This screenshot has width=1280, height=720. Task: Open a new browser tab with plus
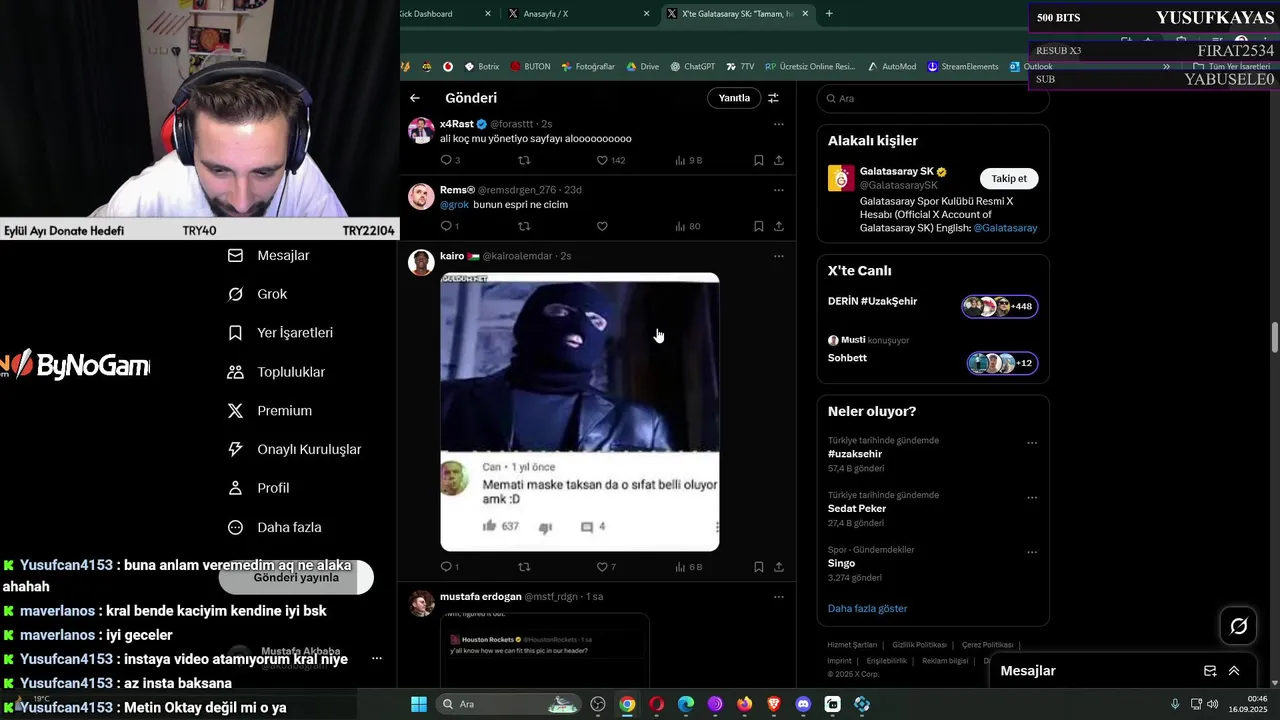point(829,14)
